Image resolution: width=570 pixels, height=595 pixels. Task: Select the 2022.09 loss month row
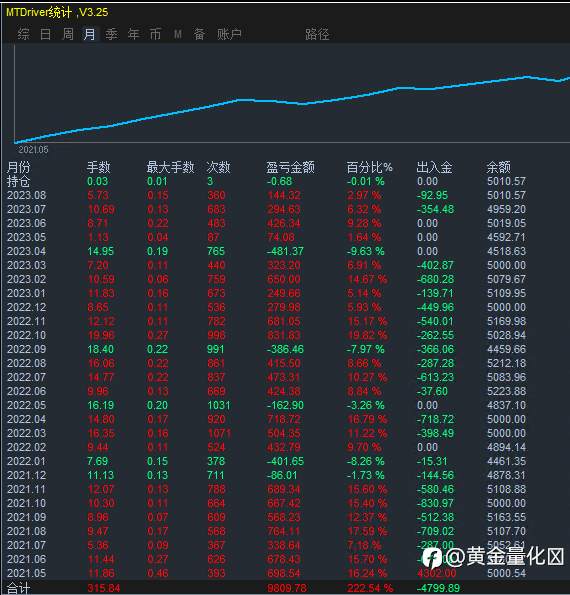pyautogui.click(x=266, y=349)
